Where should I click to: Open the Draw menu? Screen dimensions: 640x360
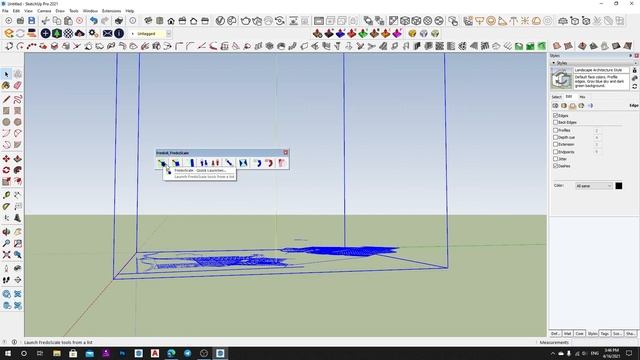60,11
